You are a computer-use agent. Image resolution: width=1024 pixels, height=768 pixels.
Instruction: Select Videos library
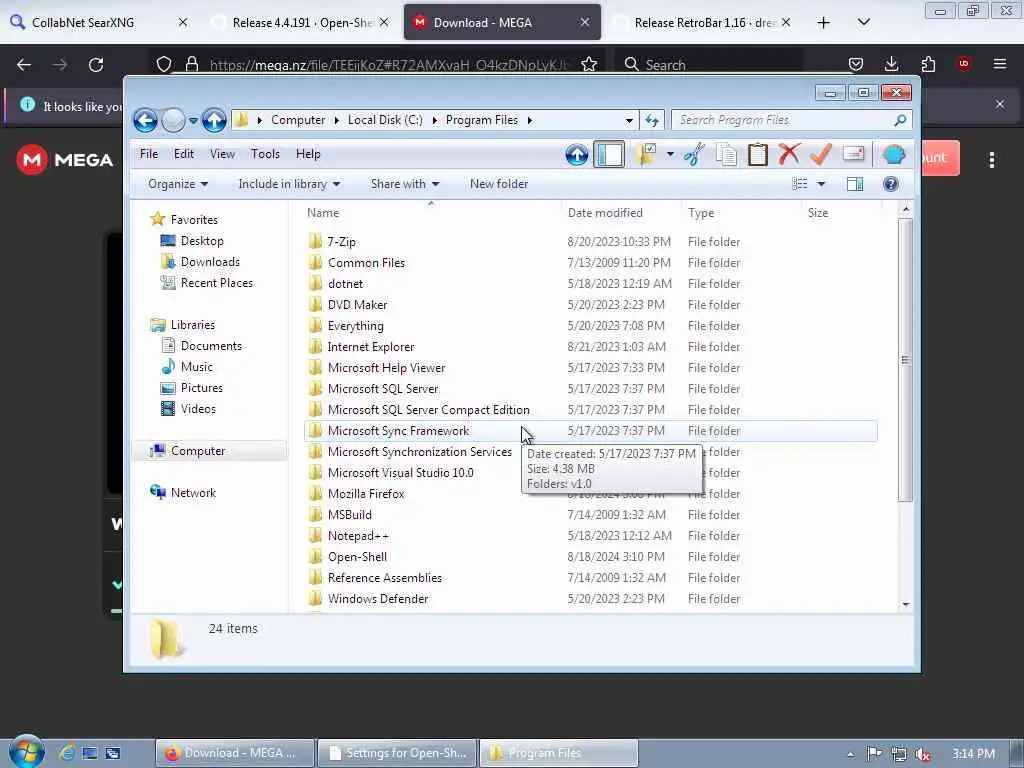click(x=198, y=409)
